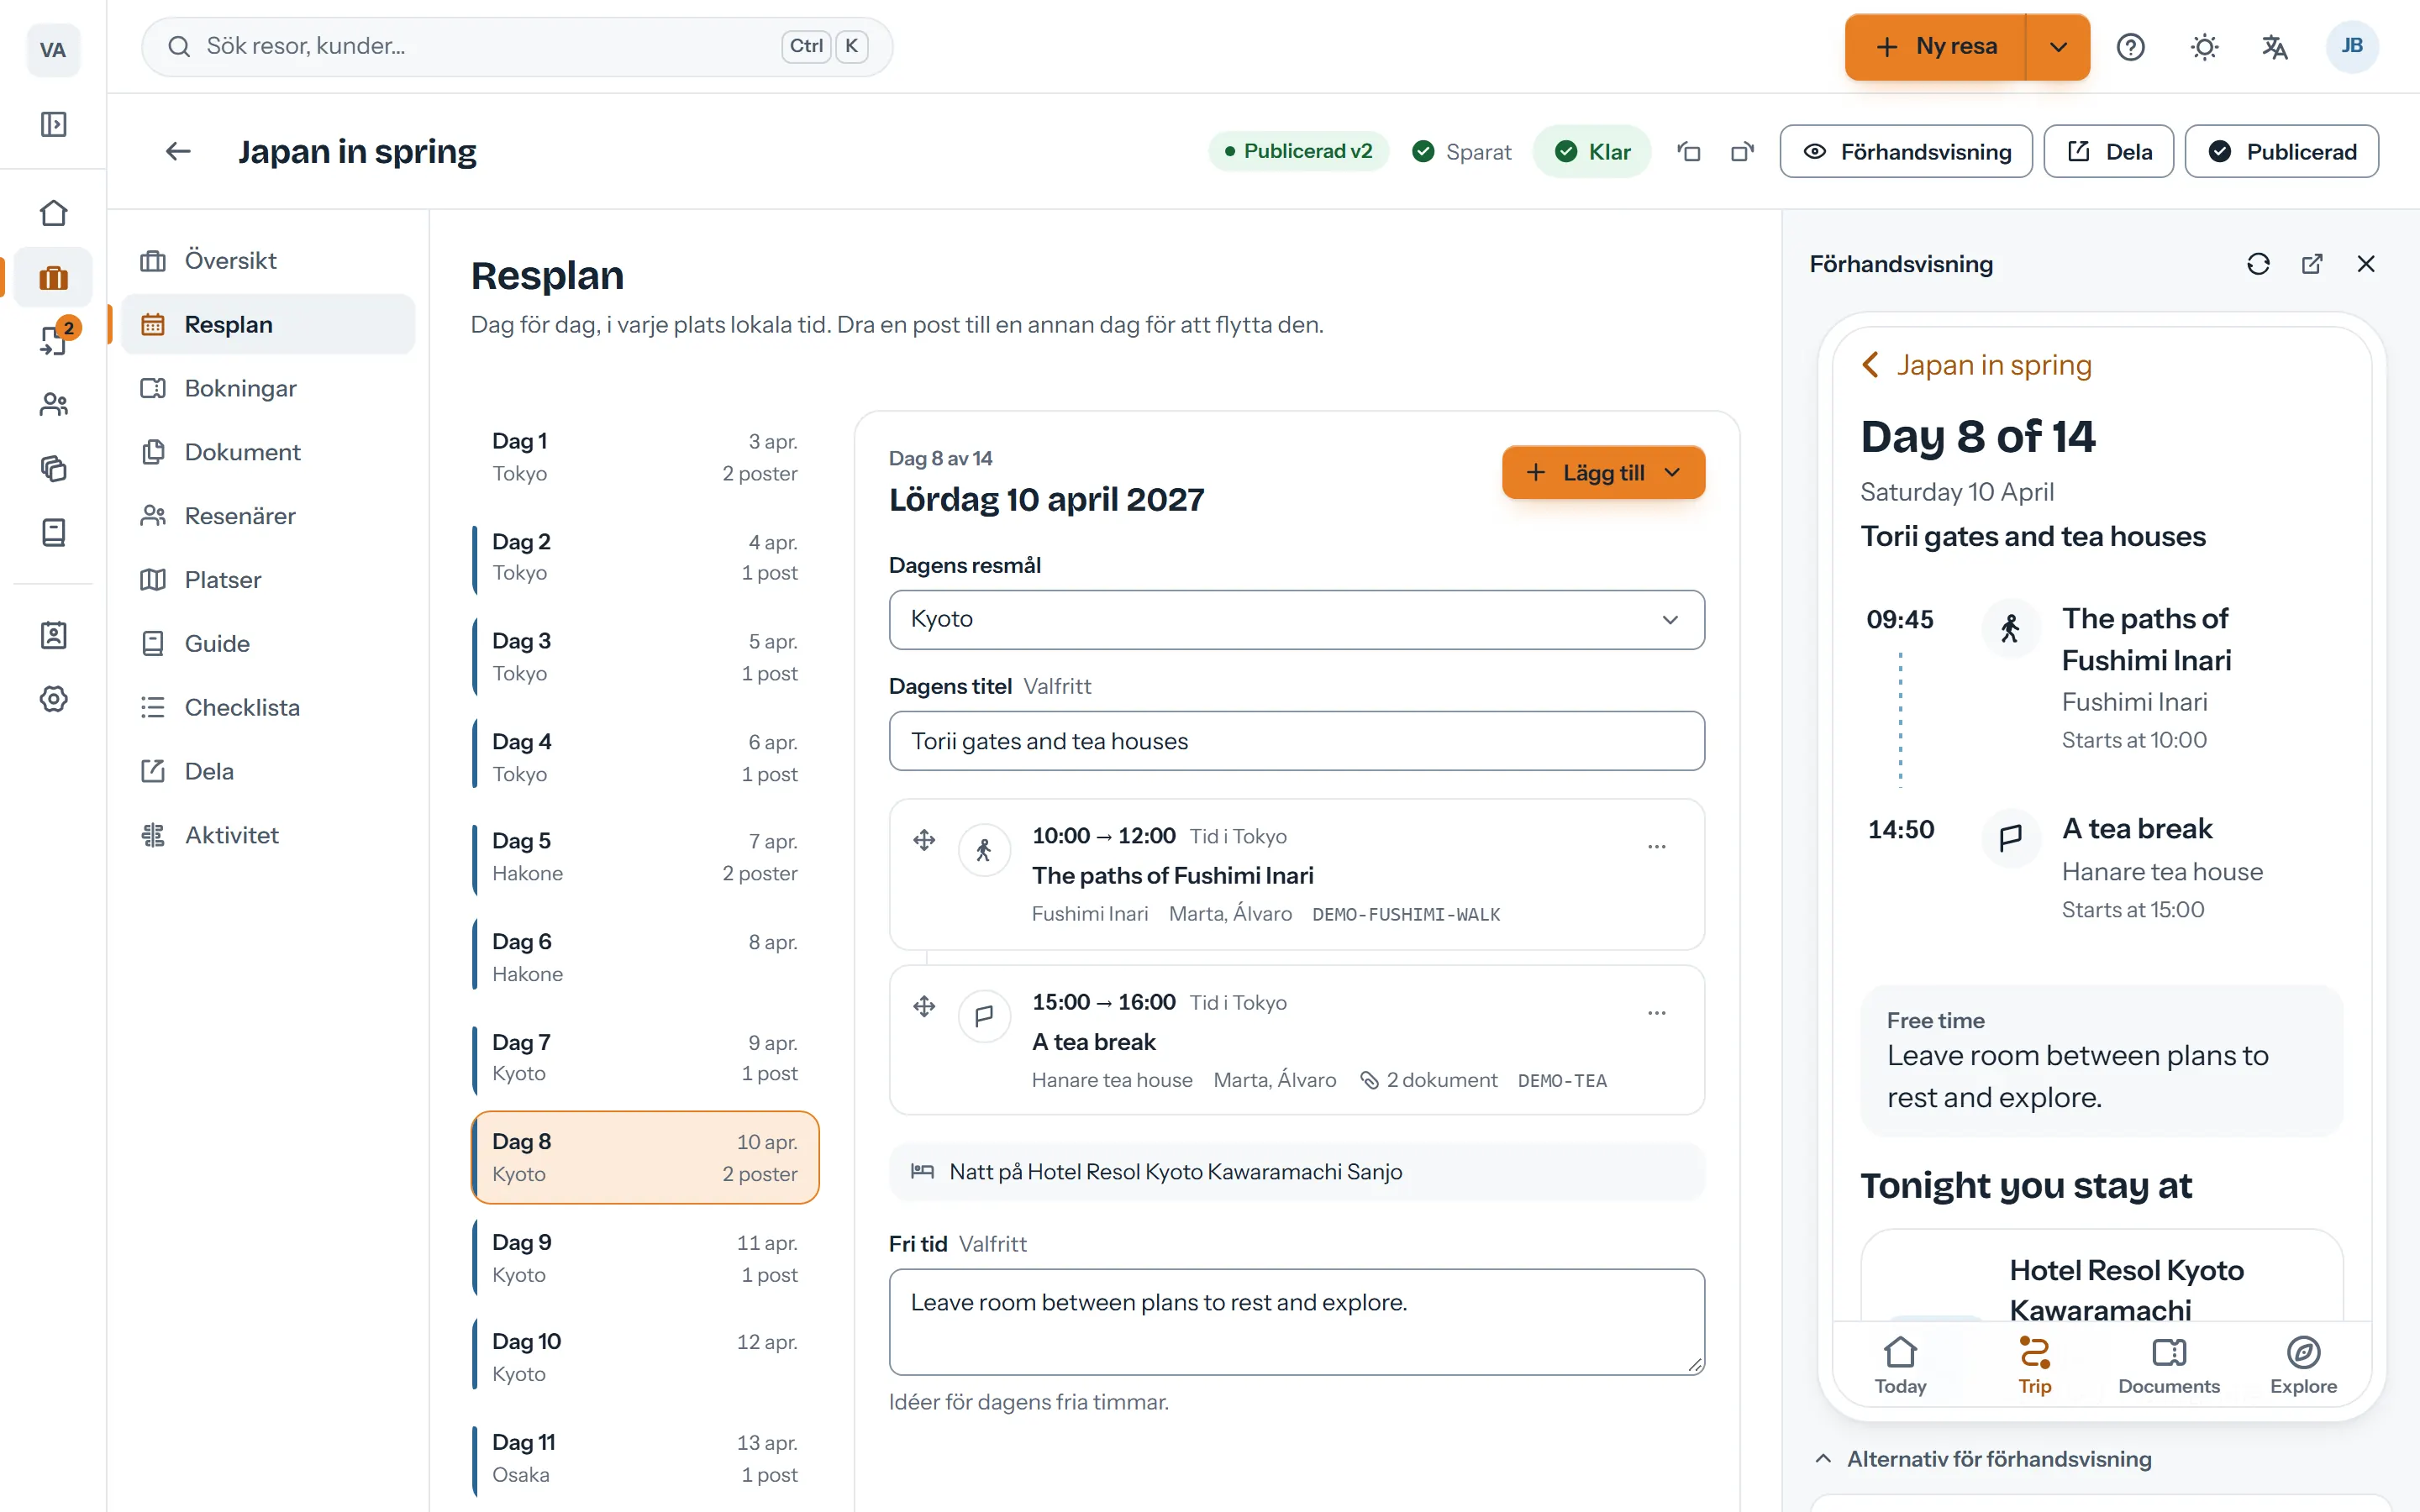Open the help question mark icon
Viewport: 2420px width, 1512px height.
pos(2130,47)
